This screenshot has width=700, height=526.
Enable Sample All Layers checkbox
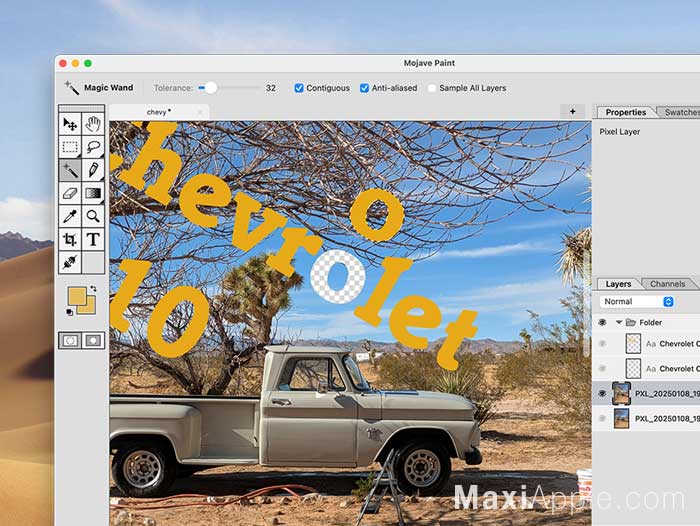tap(432, 88)
